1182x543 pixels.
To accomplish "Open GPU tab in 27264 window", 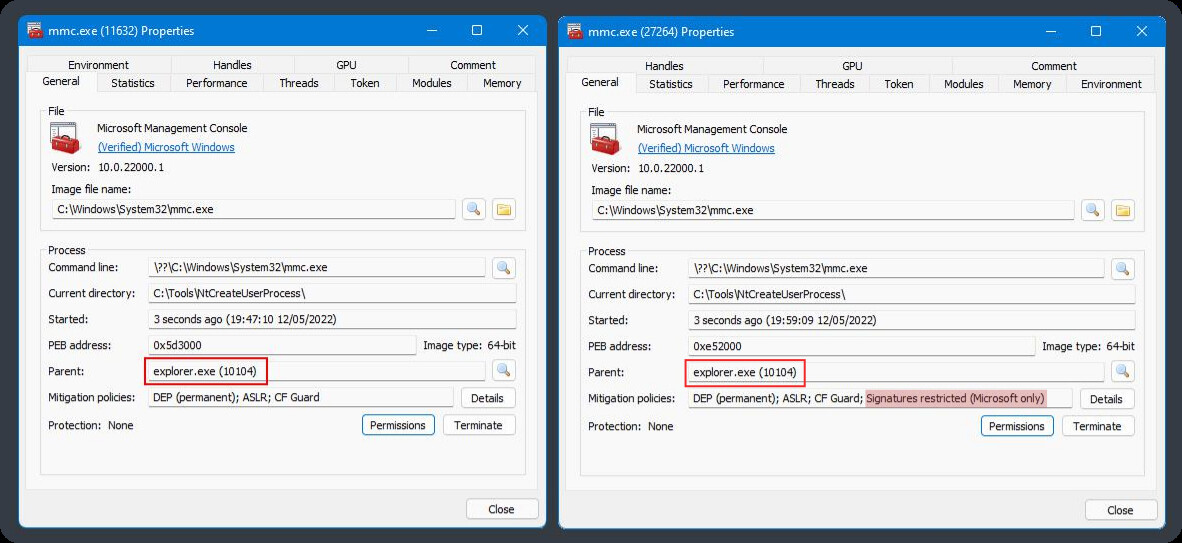I will point(852,66).
